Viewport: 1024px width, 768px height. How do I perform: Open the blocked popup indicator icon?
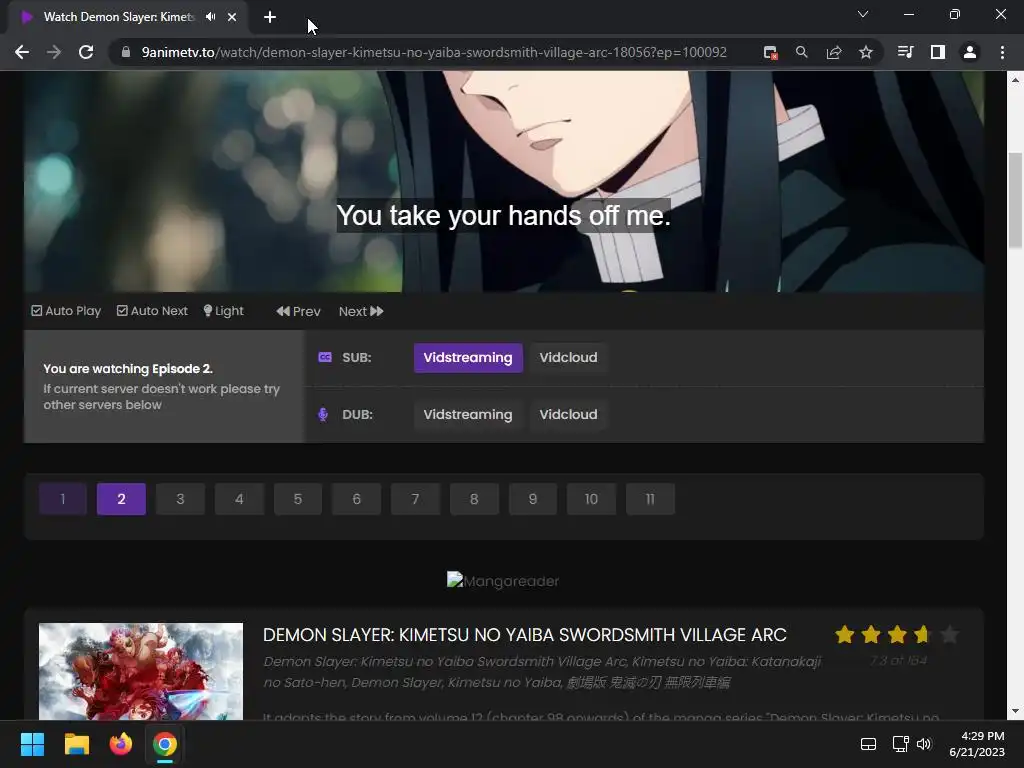771,52
